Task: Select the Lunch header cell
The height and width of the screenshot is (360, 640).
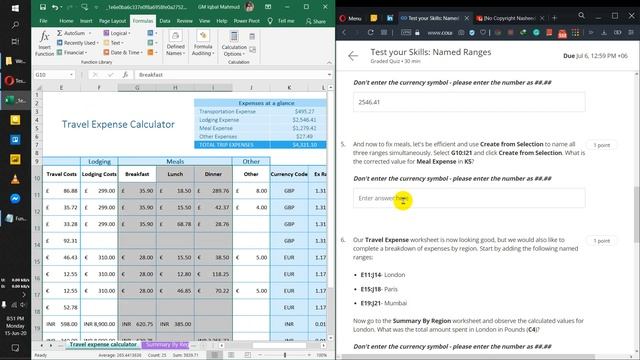Action: pyautogui.click(x=175, y=174)
